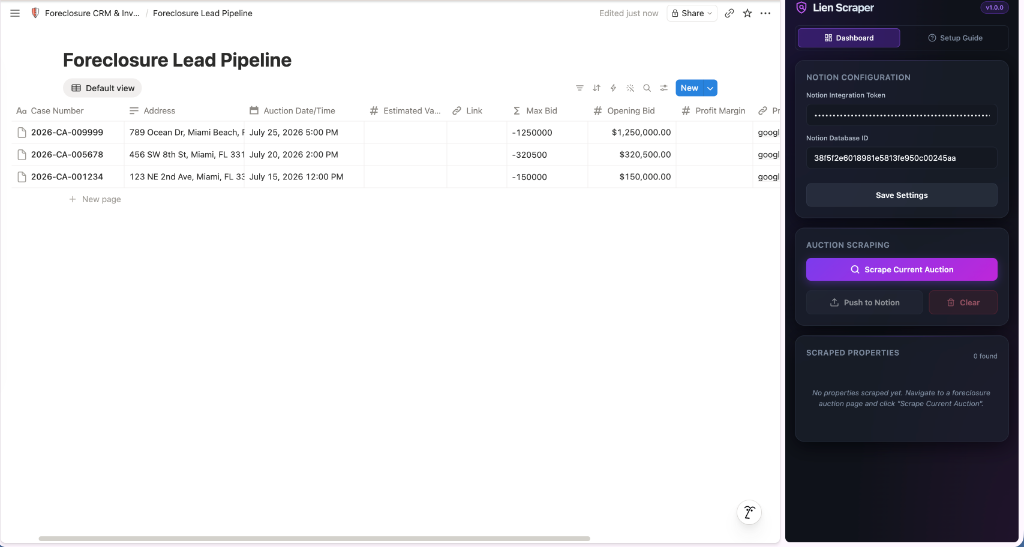The height and width of the screenshot is (547, 1024).
Task: Click the -320500 Max Bid cell
Action: 547,155
